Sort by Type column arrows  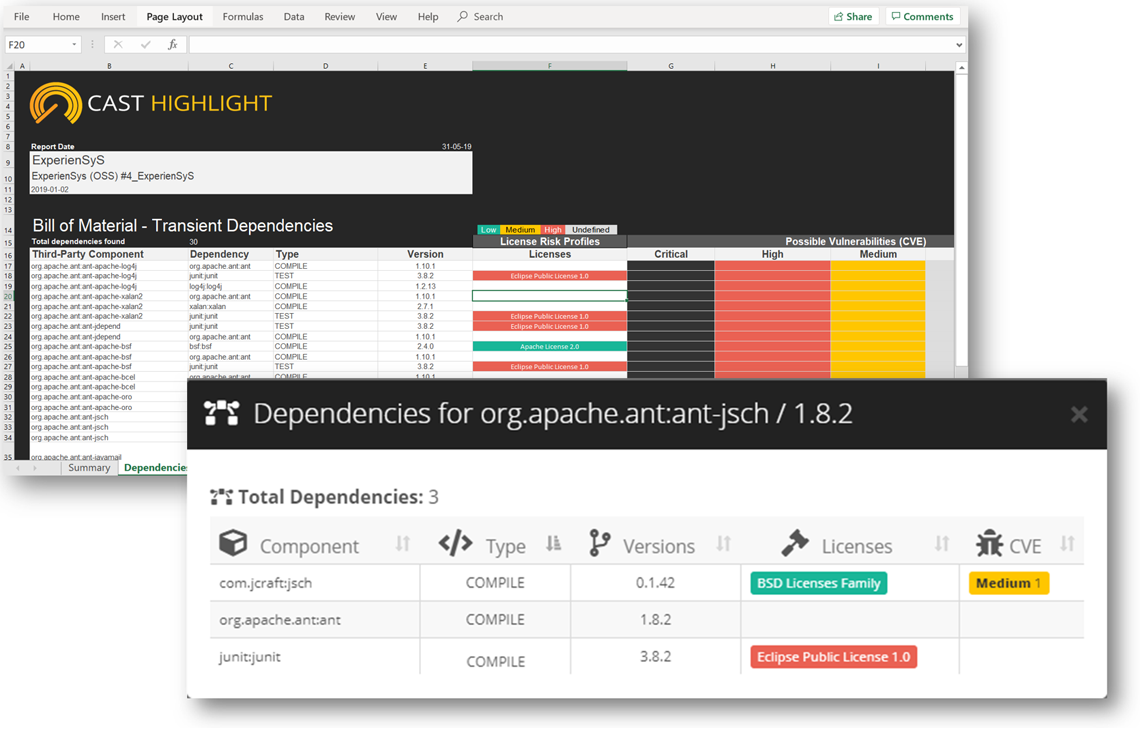click(553, 544)
